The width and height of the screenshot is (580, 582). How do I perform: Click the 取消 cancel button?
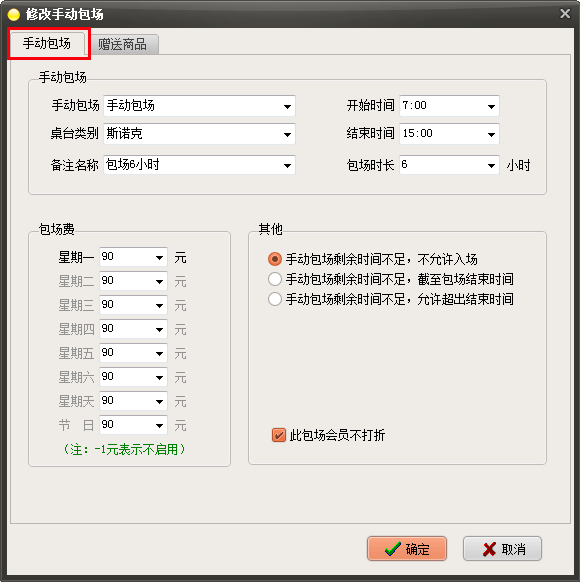pyautogui.click(x=502, y=549)
